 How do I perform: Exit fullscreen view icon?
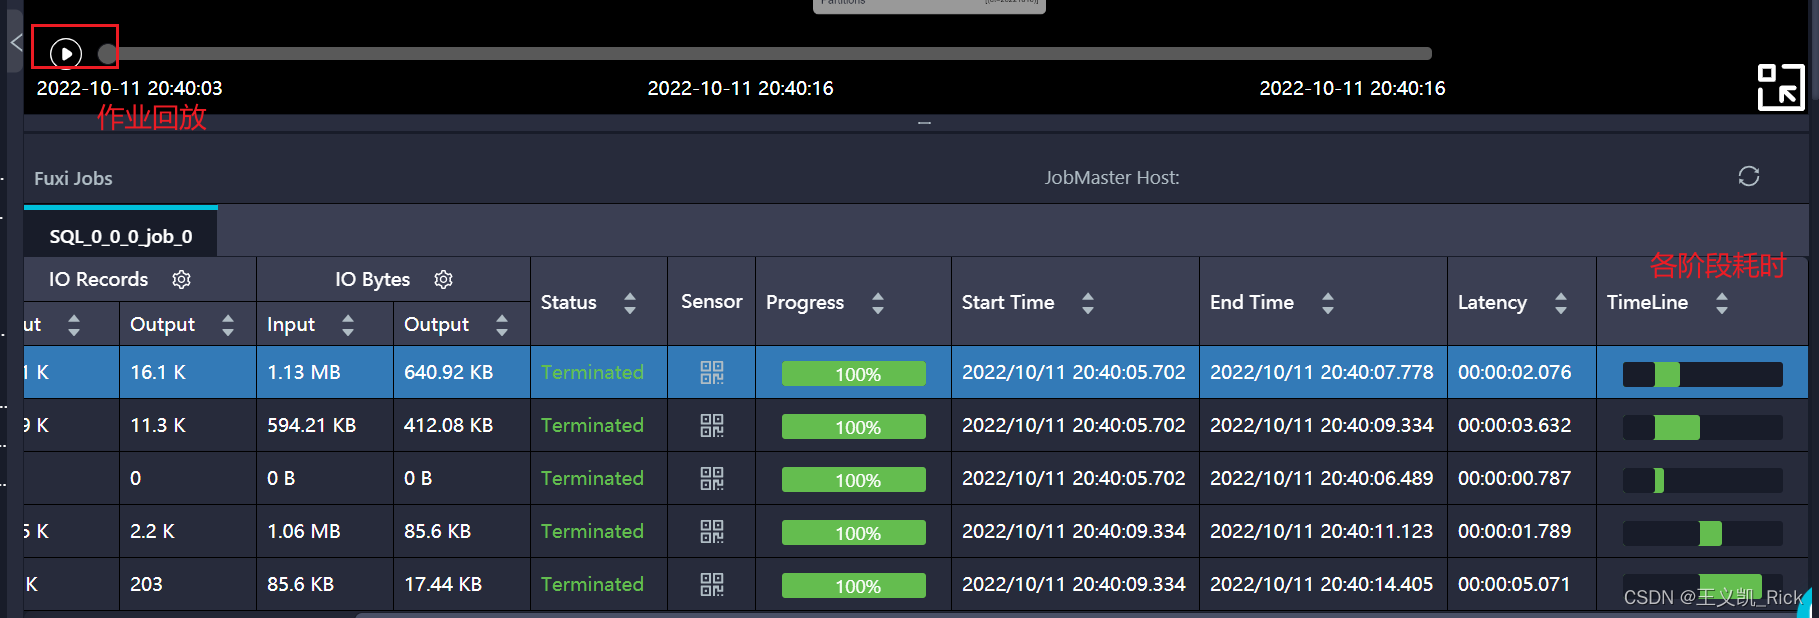(x=1781, y=87)
